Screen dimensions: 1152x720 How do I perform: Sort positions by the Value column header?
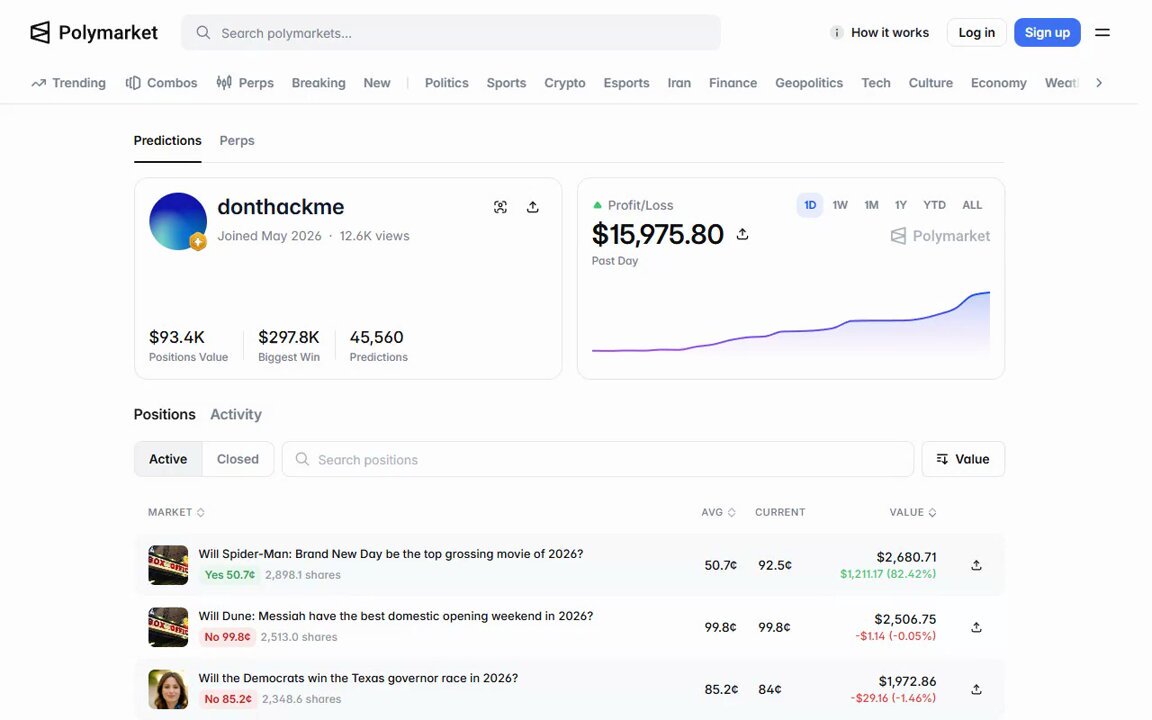coord(912,512)
